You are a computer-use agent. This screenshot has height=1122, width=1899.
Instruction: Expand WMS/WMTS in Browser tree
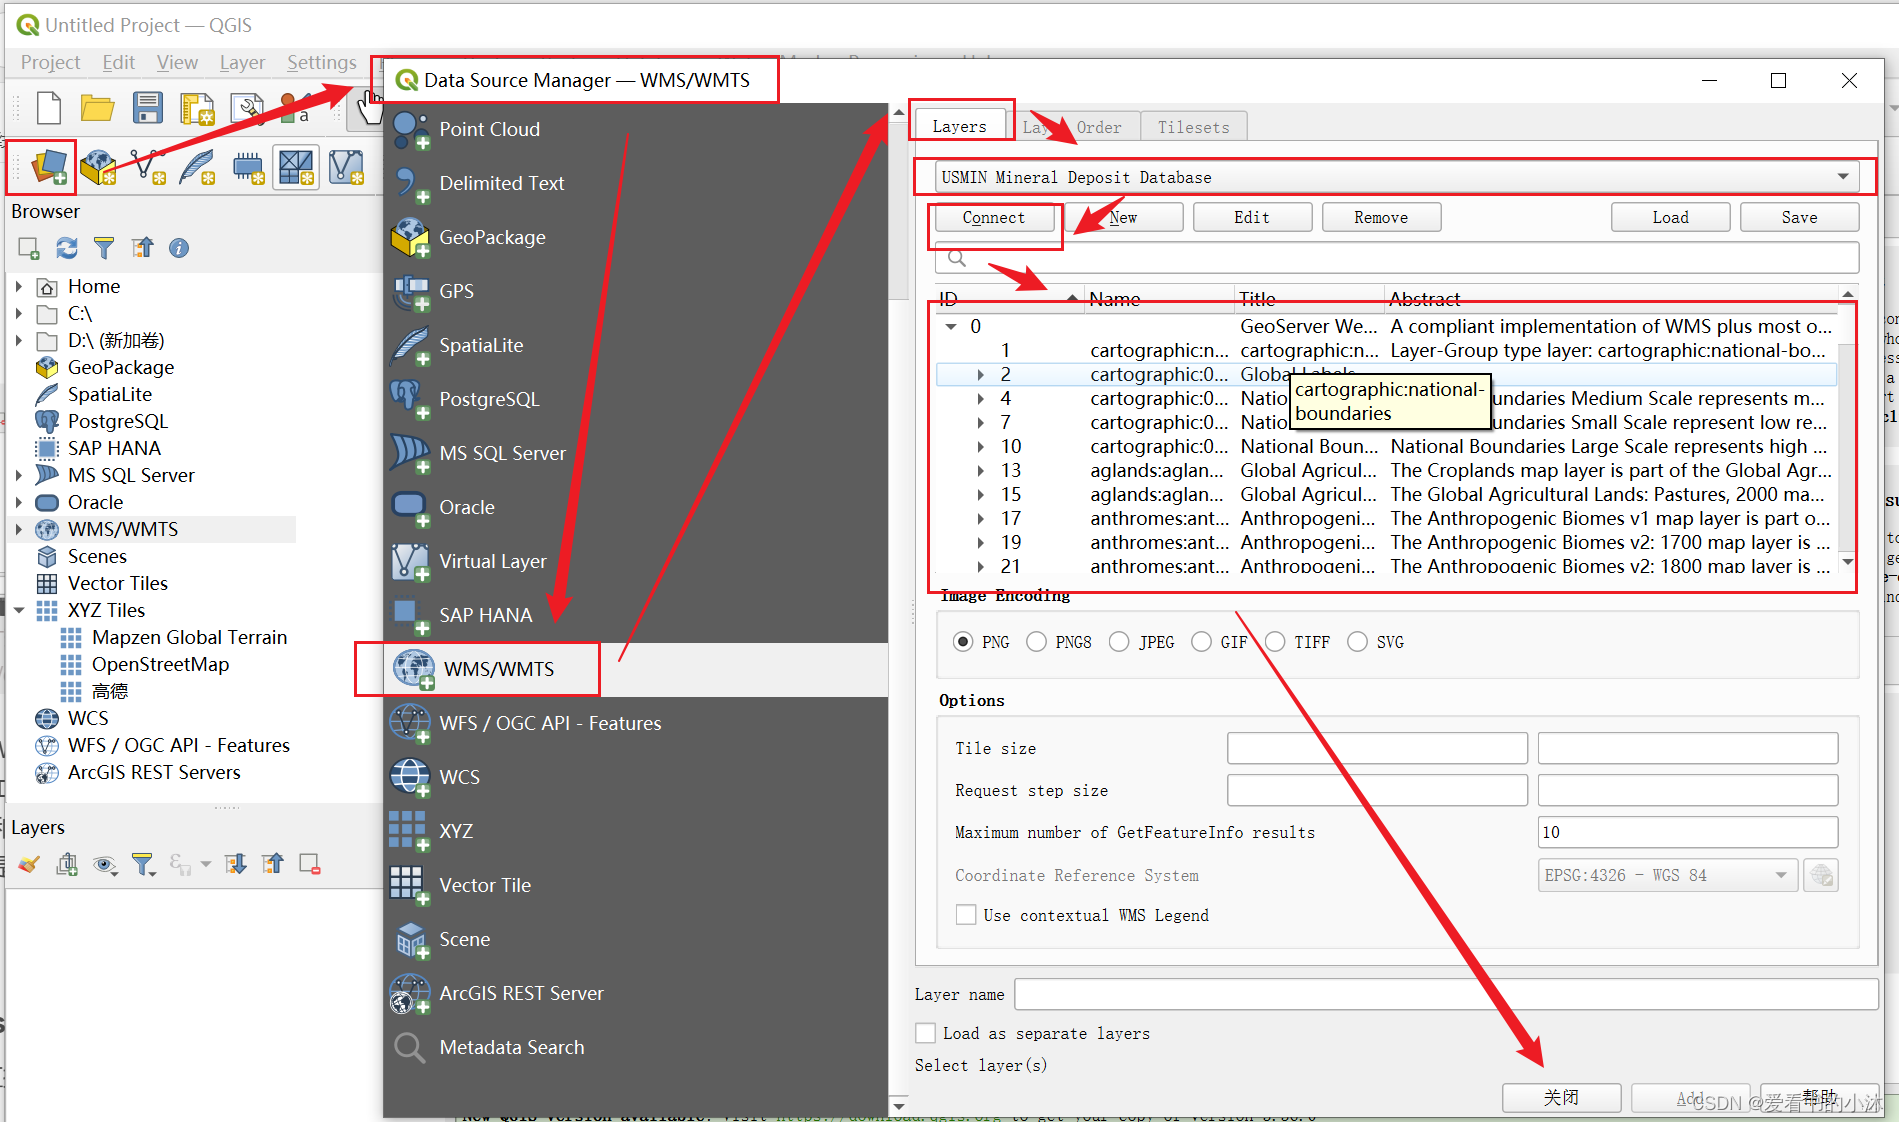coord(19,529)
